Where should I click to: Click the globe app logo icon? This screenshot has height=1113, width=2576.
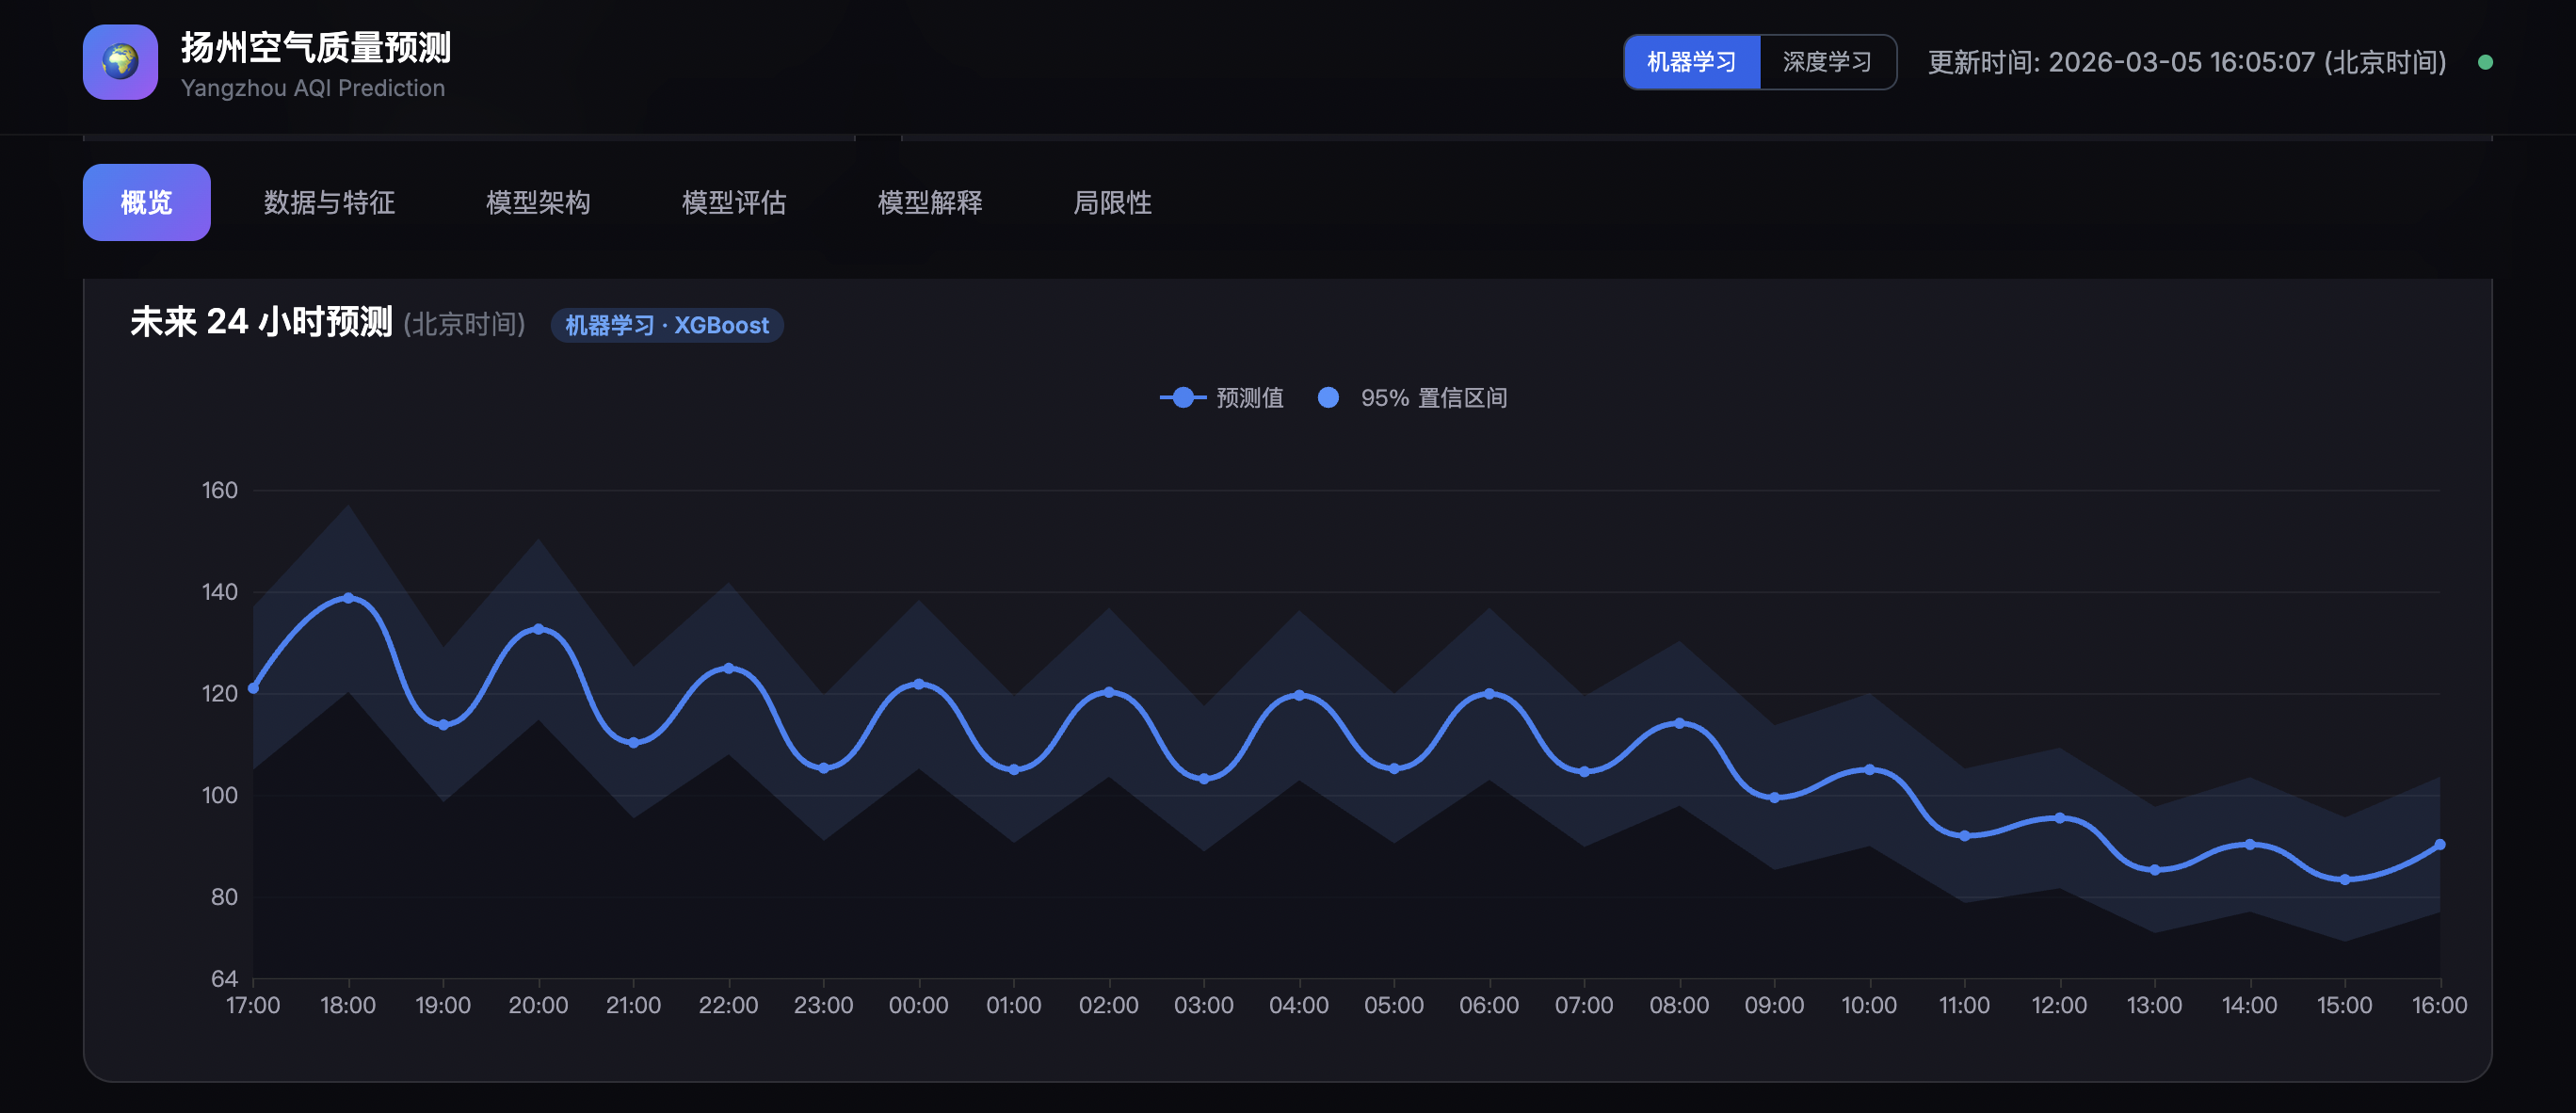pyautogui.click(x=120, y=62)
